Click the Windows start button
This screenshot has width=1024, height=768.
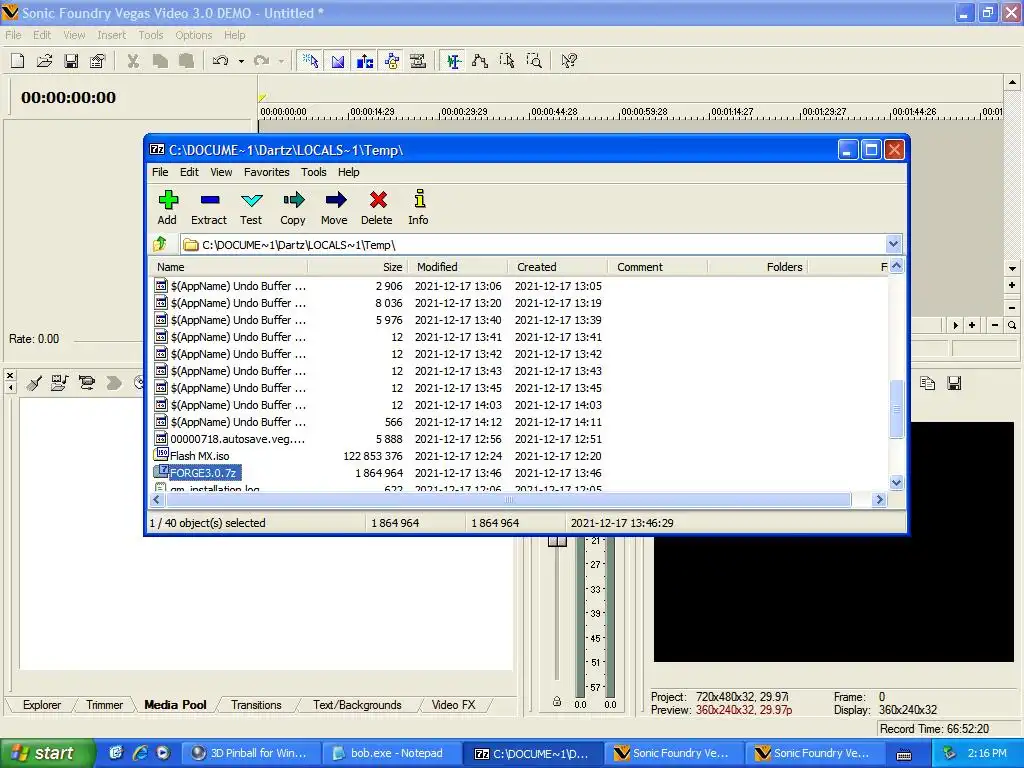47,754
